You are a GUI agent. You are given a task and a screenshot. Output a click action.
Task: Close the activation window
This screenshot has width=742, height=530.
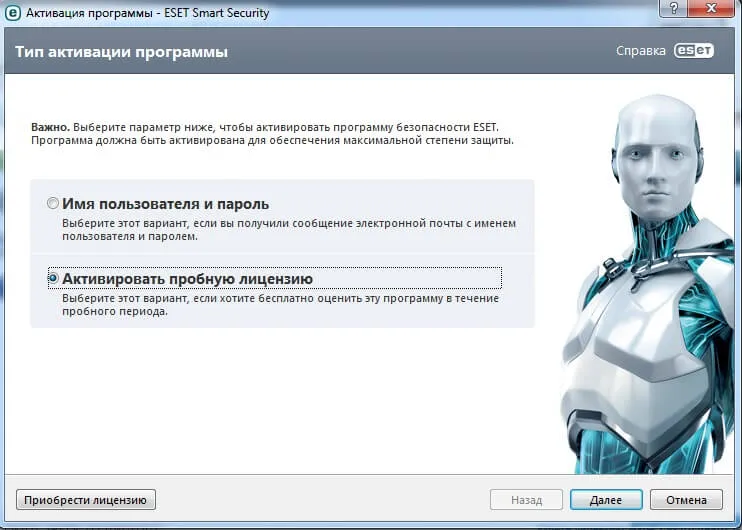(711, 8)
